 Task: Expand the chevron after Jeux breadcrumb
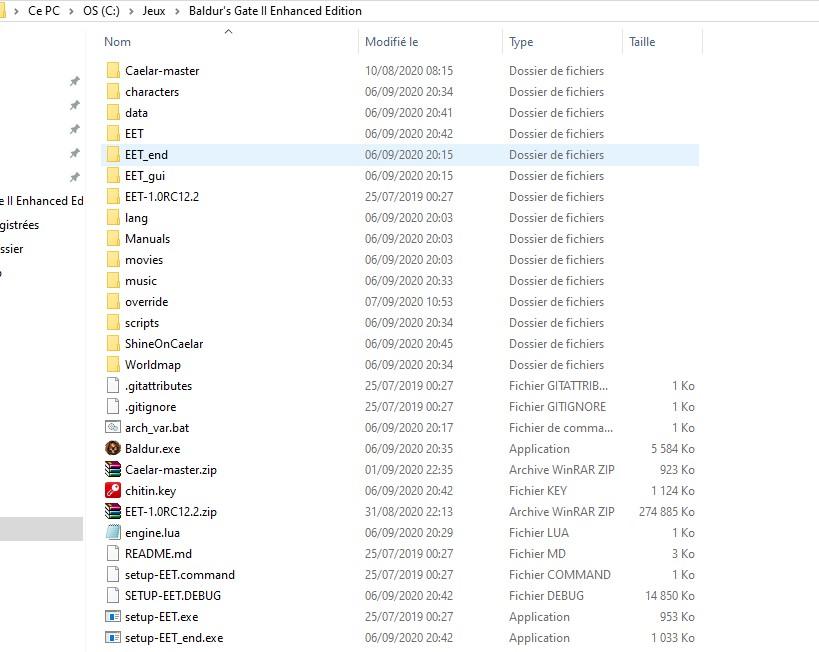(177, 11)
